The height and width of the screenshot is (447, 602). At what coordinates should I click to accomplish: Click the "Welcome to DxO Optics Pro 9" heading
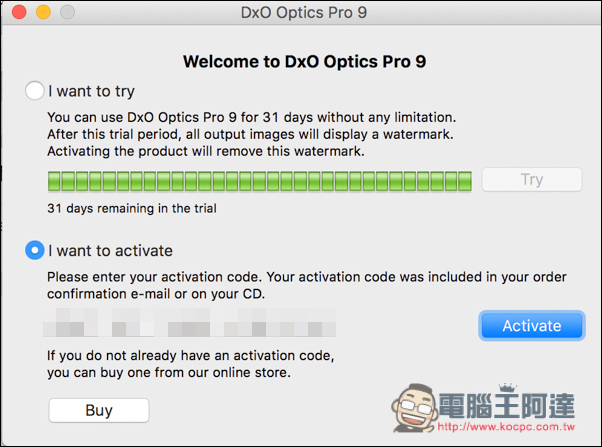pos(304,61)
